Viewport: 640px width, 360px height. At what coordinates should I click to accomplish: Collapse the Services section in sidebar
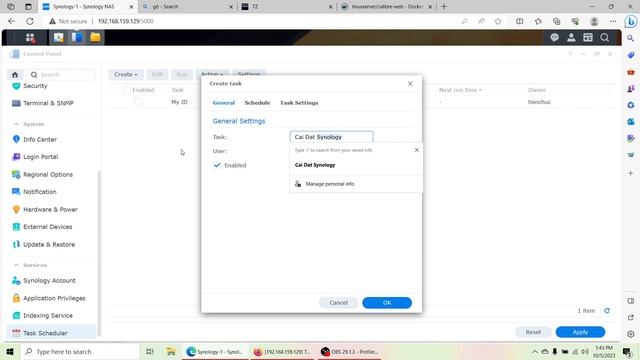(16, 265)
